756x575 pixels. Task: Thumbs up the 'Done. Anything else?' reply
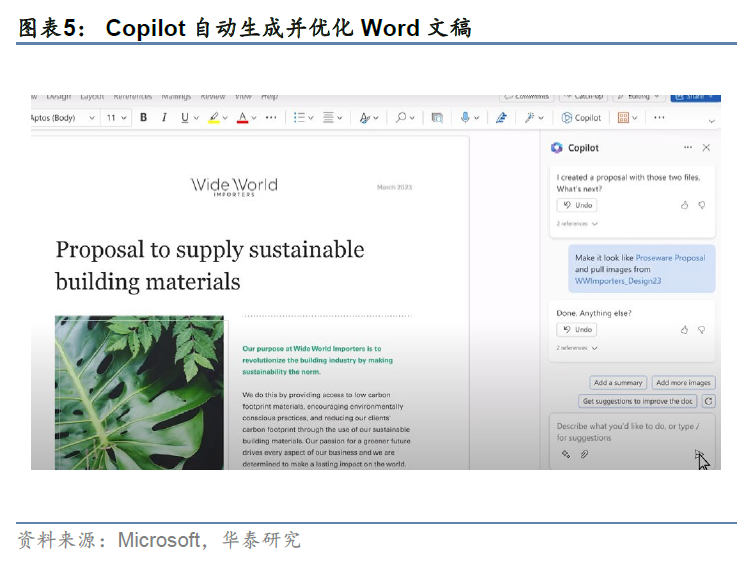pyautogui.click(x=684, y=330)
